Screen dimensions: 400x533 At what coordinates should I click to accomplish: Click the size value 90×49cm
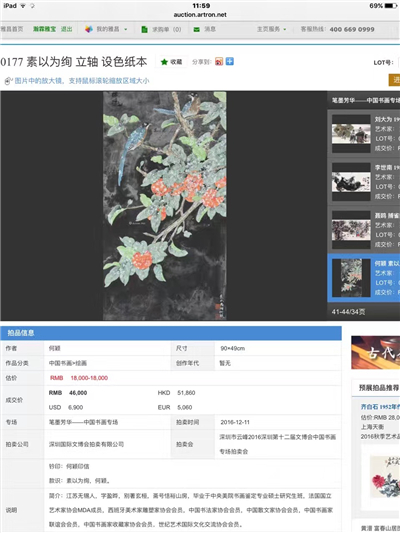(x=232, y=348)
